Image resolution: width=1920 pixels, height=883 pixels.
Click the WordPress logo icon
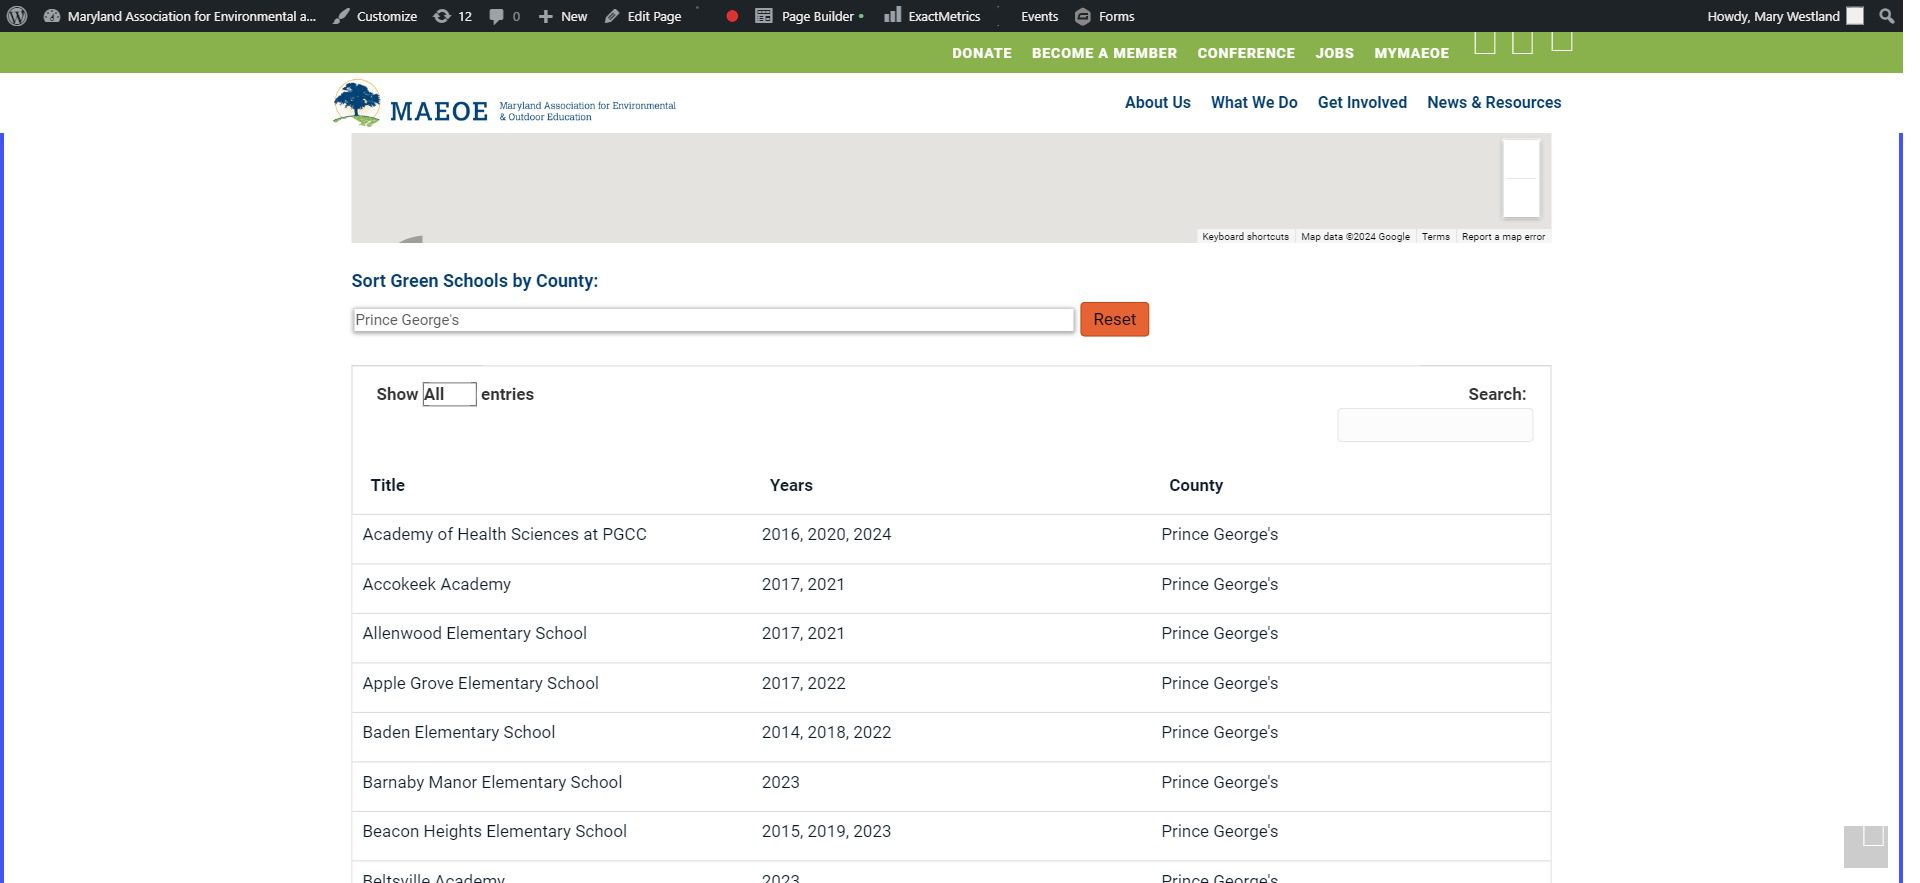pos(17,16)
